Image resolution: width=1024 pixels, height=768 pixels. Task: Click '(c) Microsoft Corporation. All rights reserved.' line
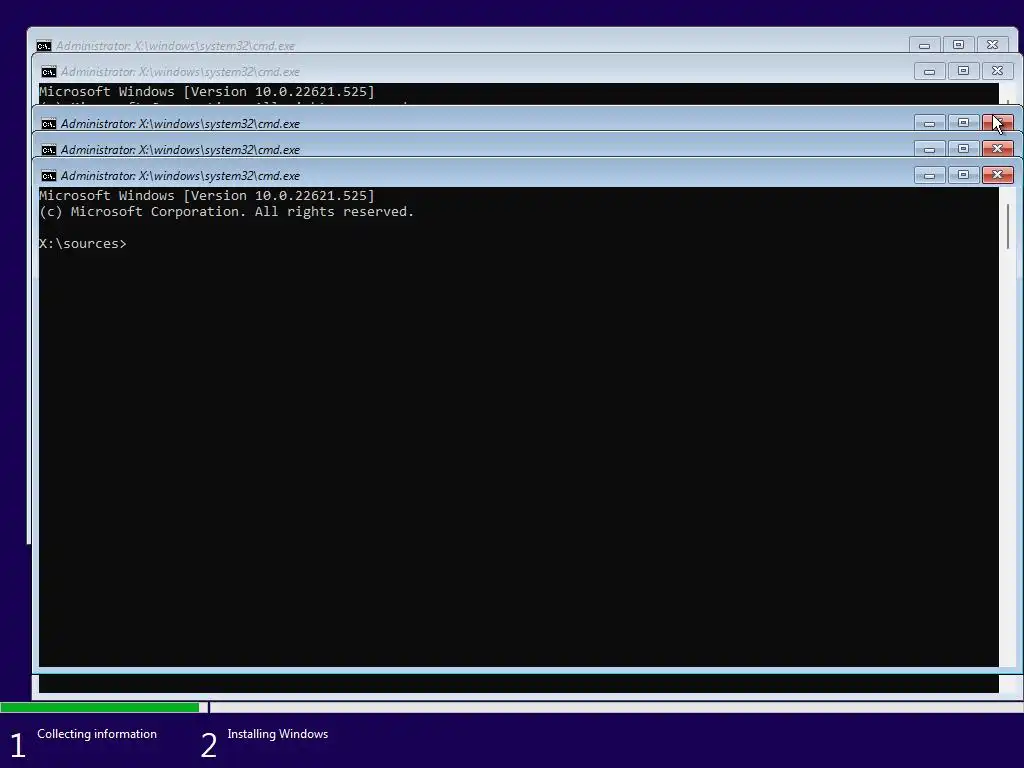pos(227,212)
